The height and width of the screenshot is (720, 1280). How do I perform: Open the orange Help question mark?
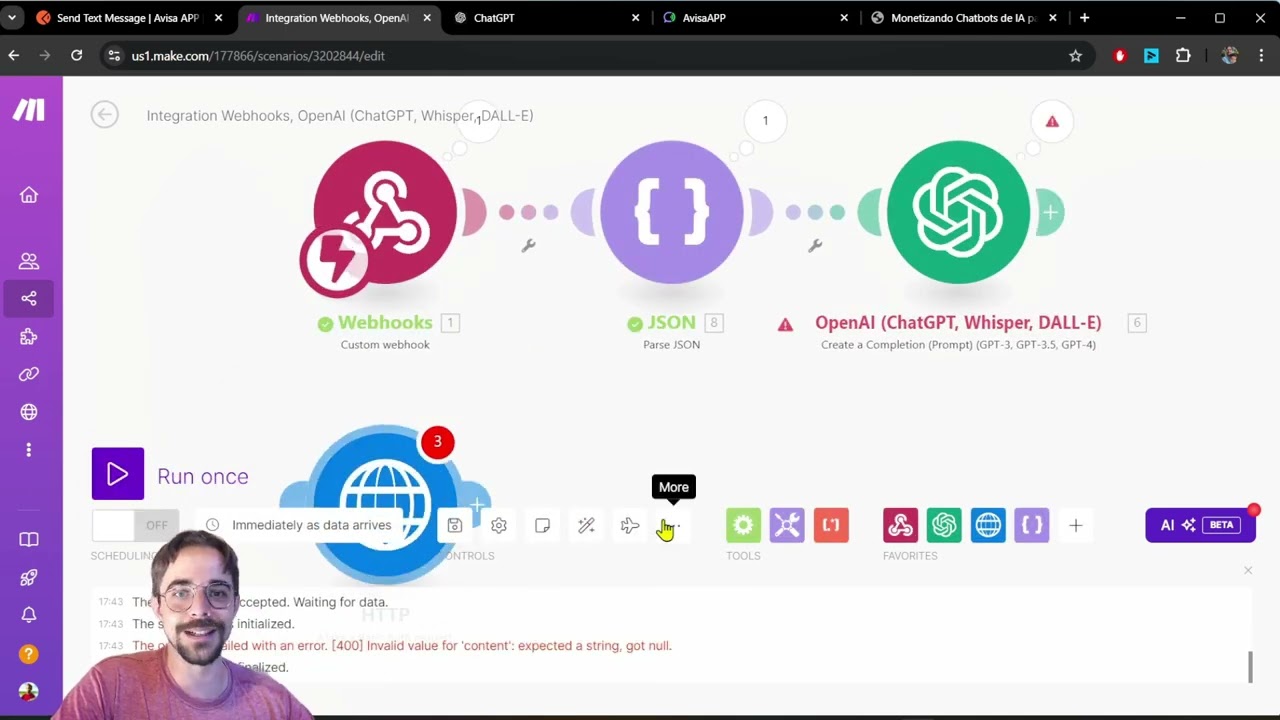[x=29, y=654]
